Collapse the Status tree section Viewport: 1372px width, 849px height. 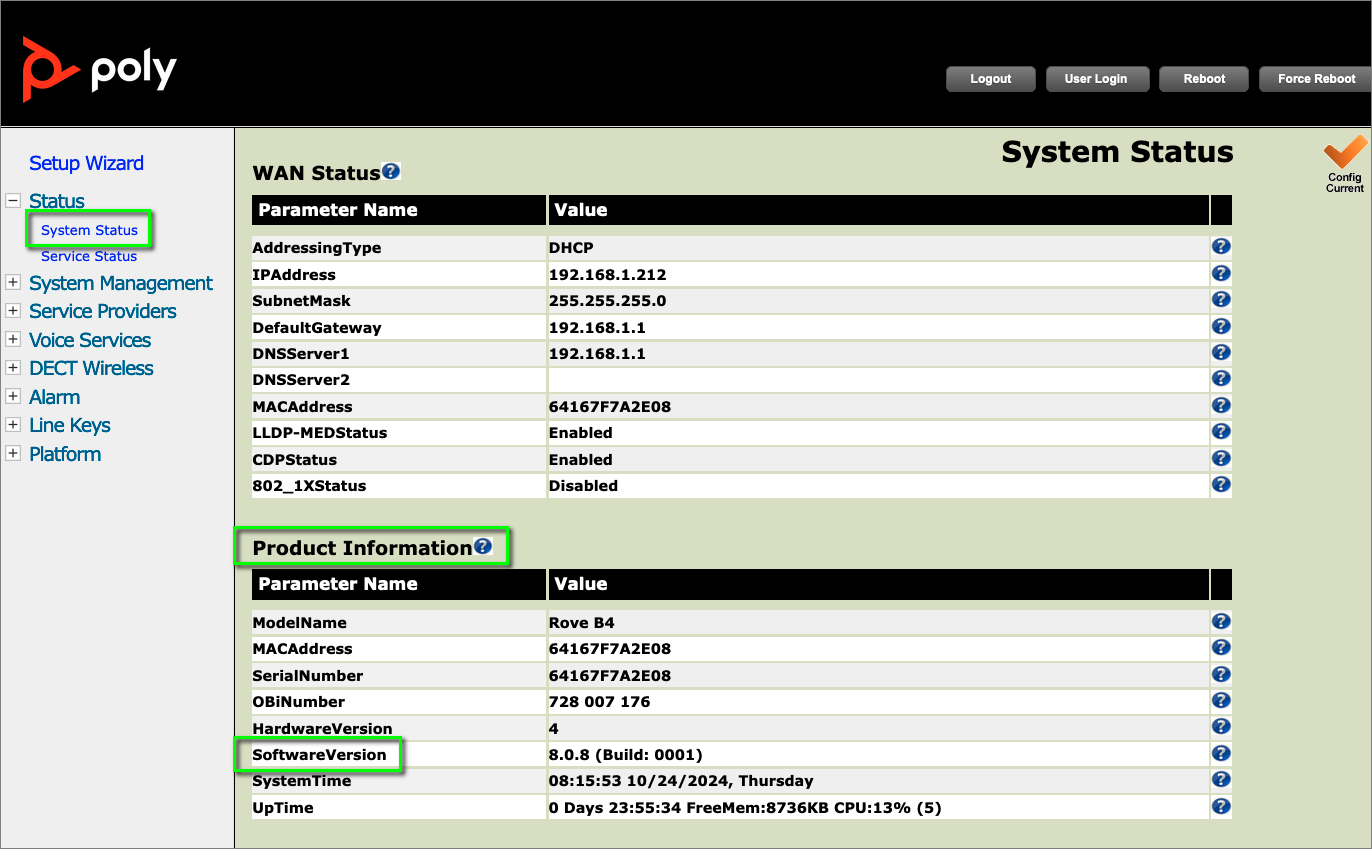[x=13, y=201]
